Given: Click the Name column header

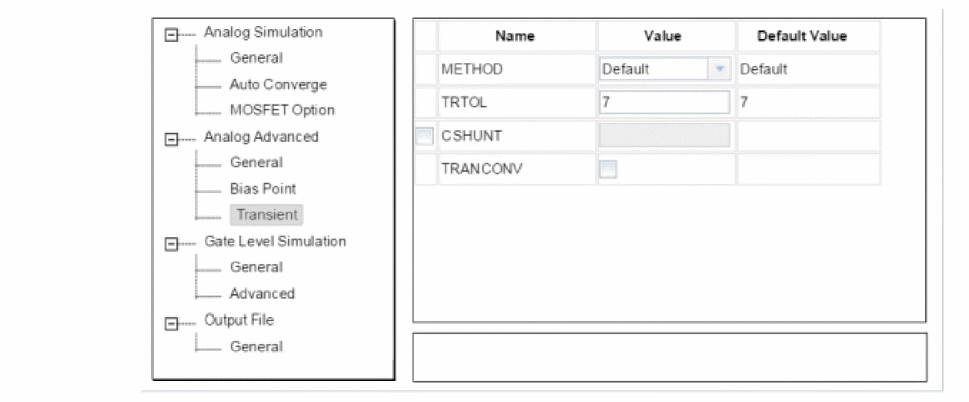Looking at the screenshot, I should click(x=515, y=36).
